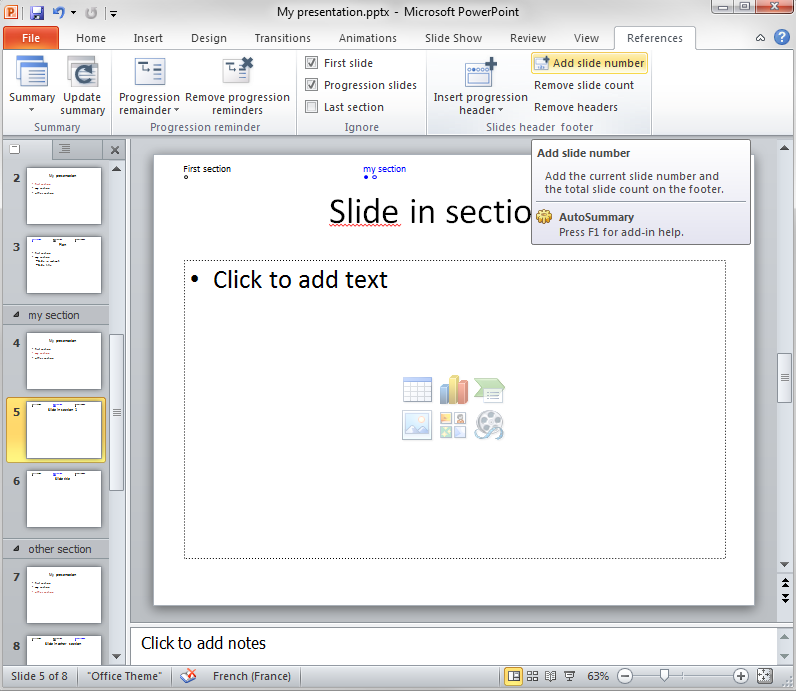Open the Undo history dropdown arrow
This screenshot has height=691, width=796.
(x=73, y=13)
